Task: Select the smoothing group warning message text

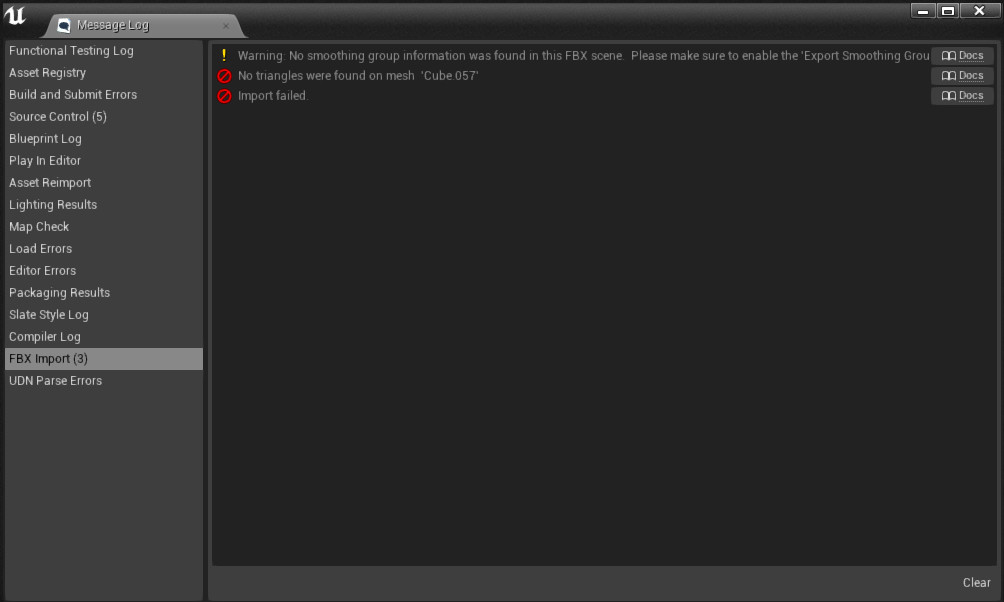Action: [x=583, y=56]
